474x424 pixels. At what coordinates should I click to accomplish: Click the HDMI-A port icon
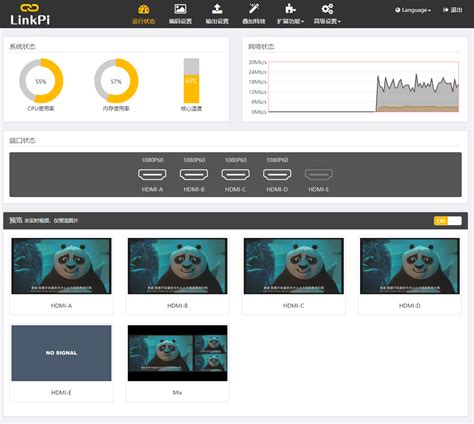152,174
